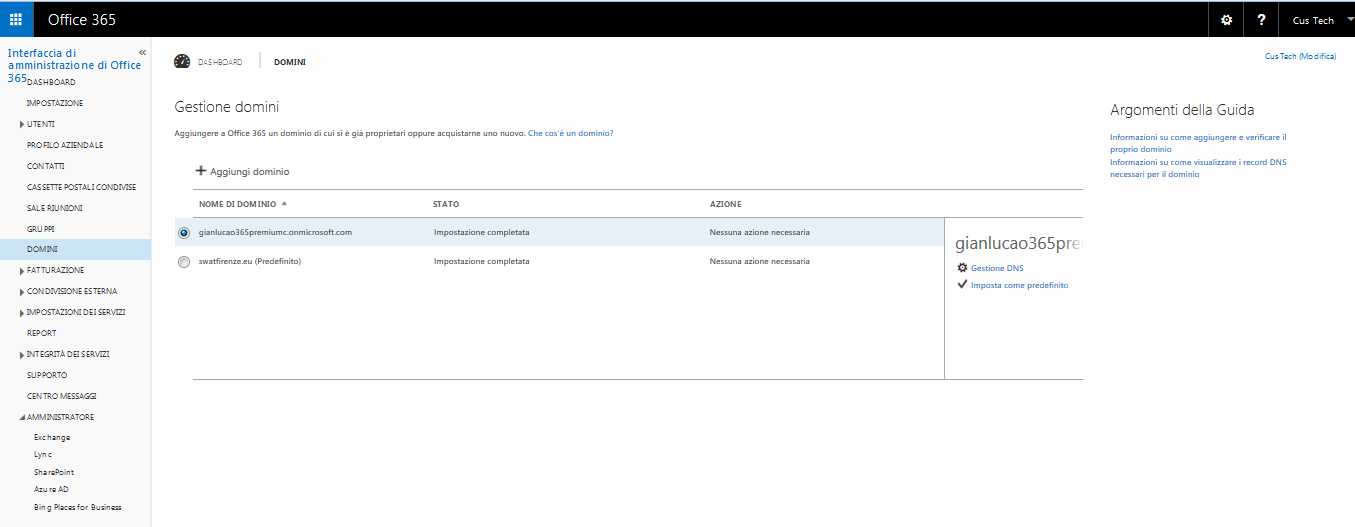Open the Cus Tech account dropdown arrow
This screenshot has width=1355, height=527.
1350,20
